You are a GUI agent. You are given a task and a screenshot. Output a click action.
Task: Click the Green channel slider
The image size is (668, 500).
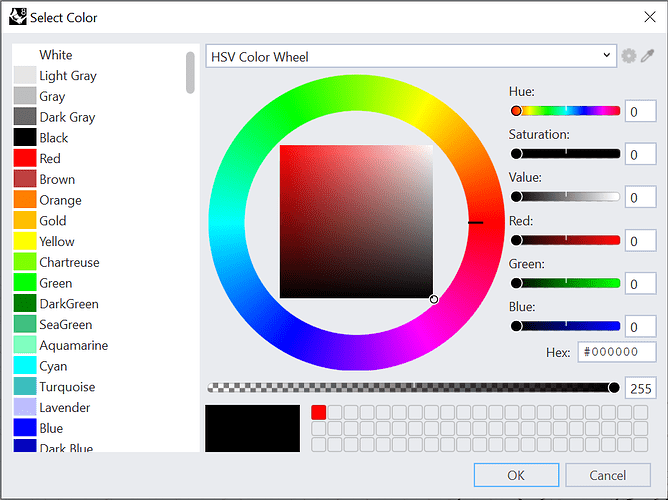click(565, 283)
